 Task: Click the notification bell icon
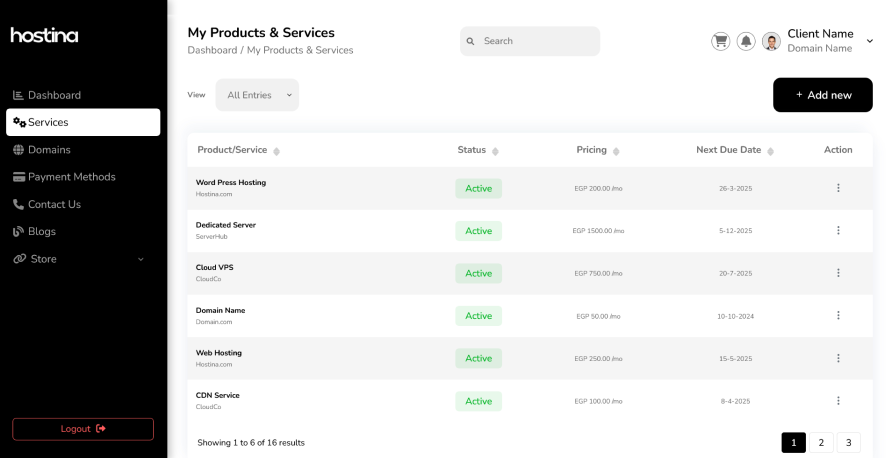[x=746, y=41]
